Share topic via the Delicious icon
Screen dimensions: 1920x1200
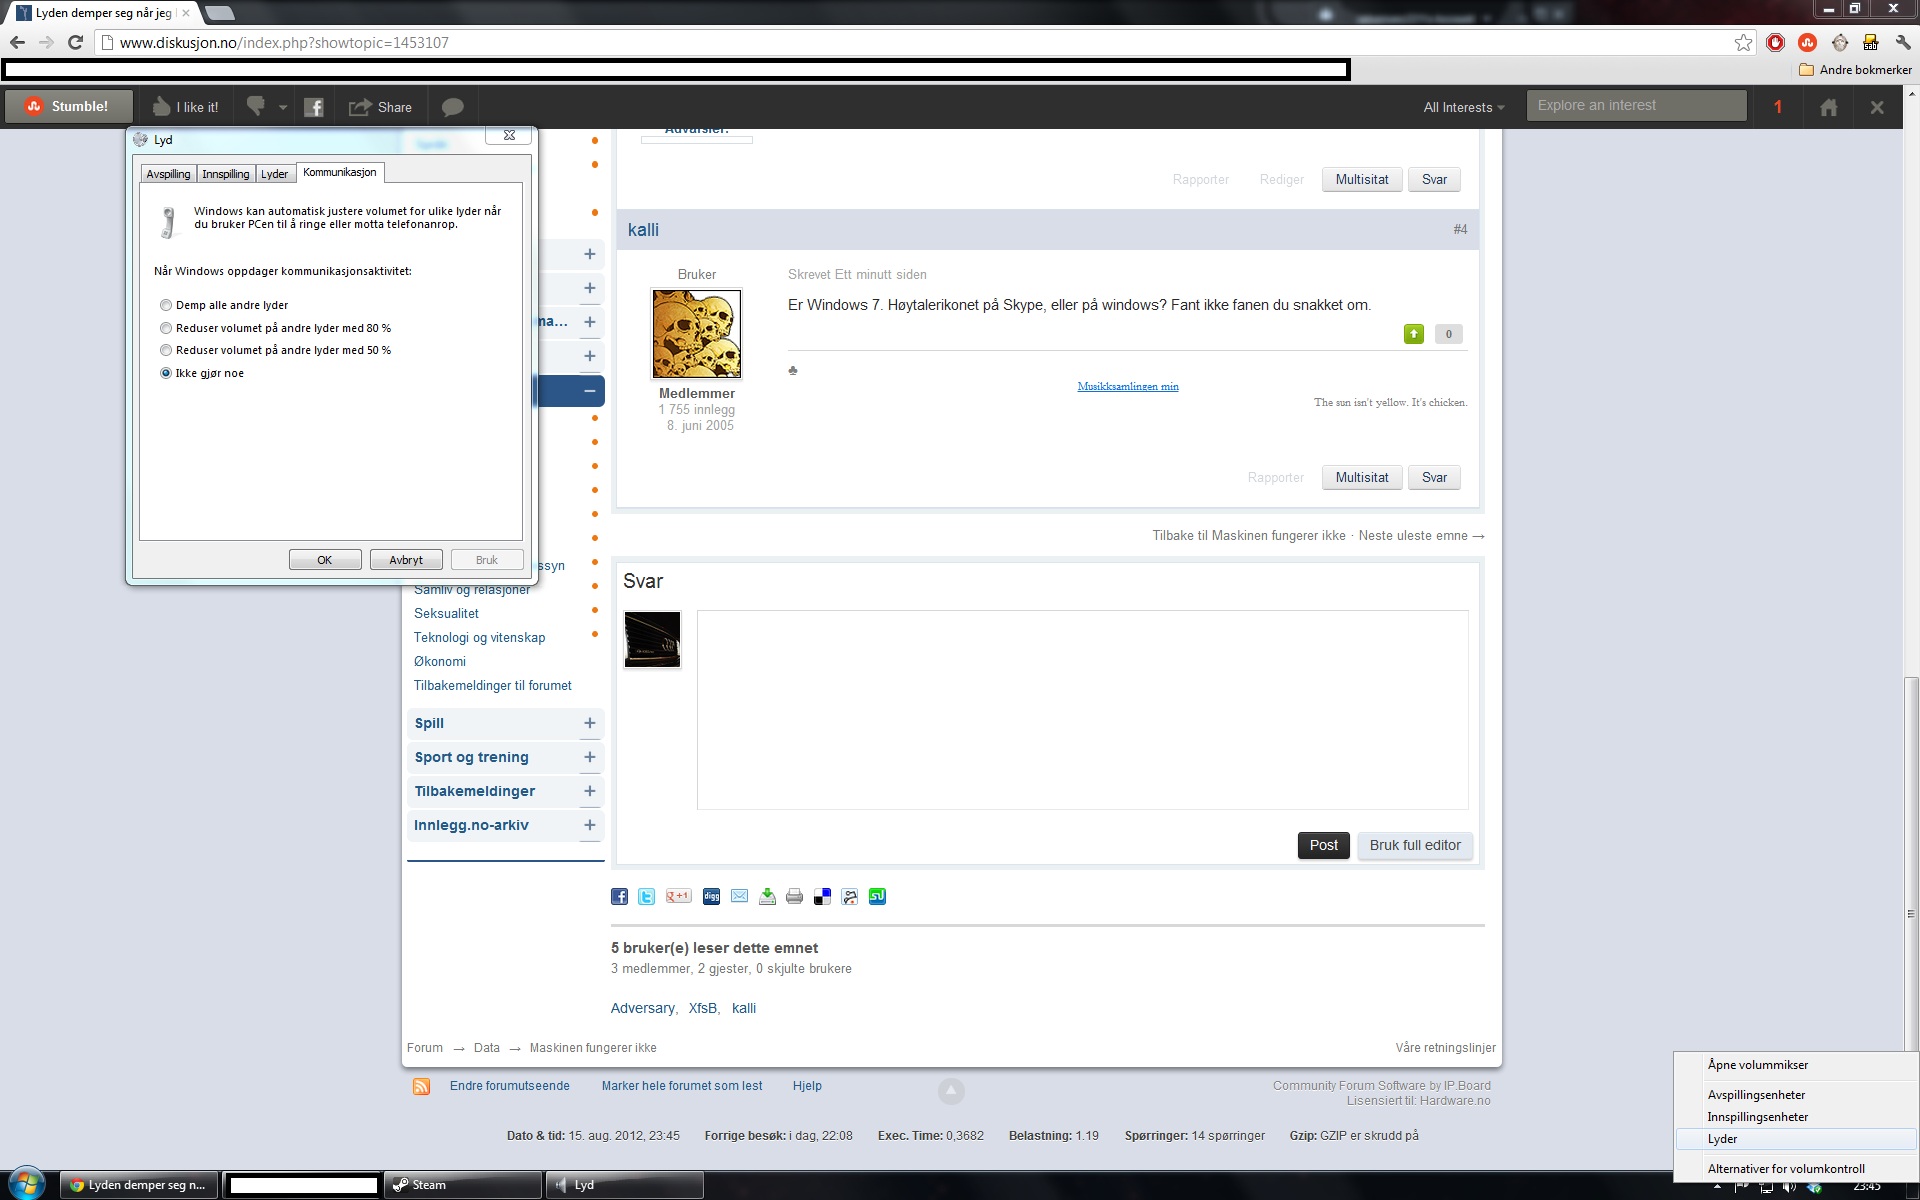(822, 896)
